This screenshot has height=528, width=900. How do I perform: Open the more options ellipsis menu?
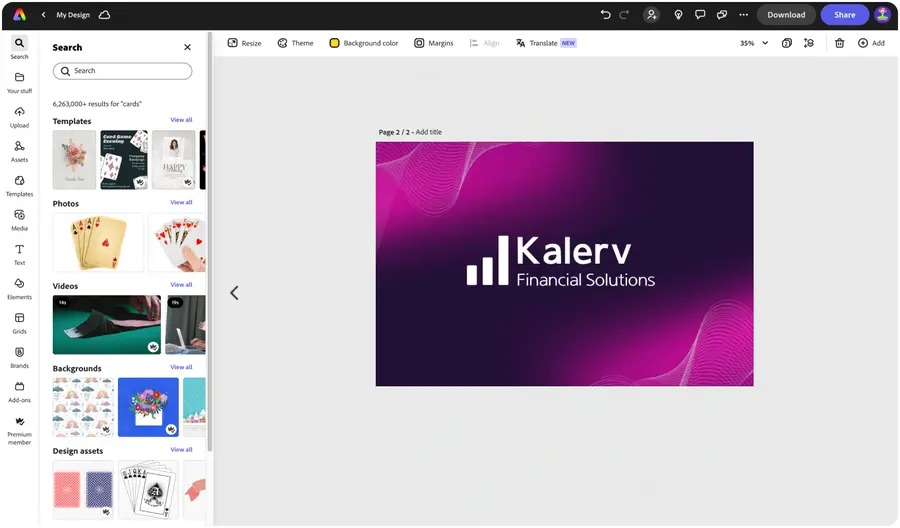coord(743,15)
